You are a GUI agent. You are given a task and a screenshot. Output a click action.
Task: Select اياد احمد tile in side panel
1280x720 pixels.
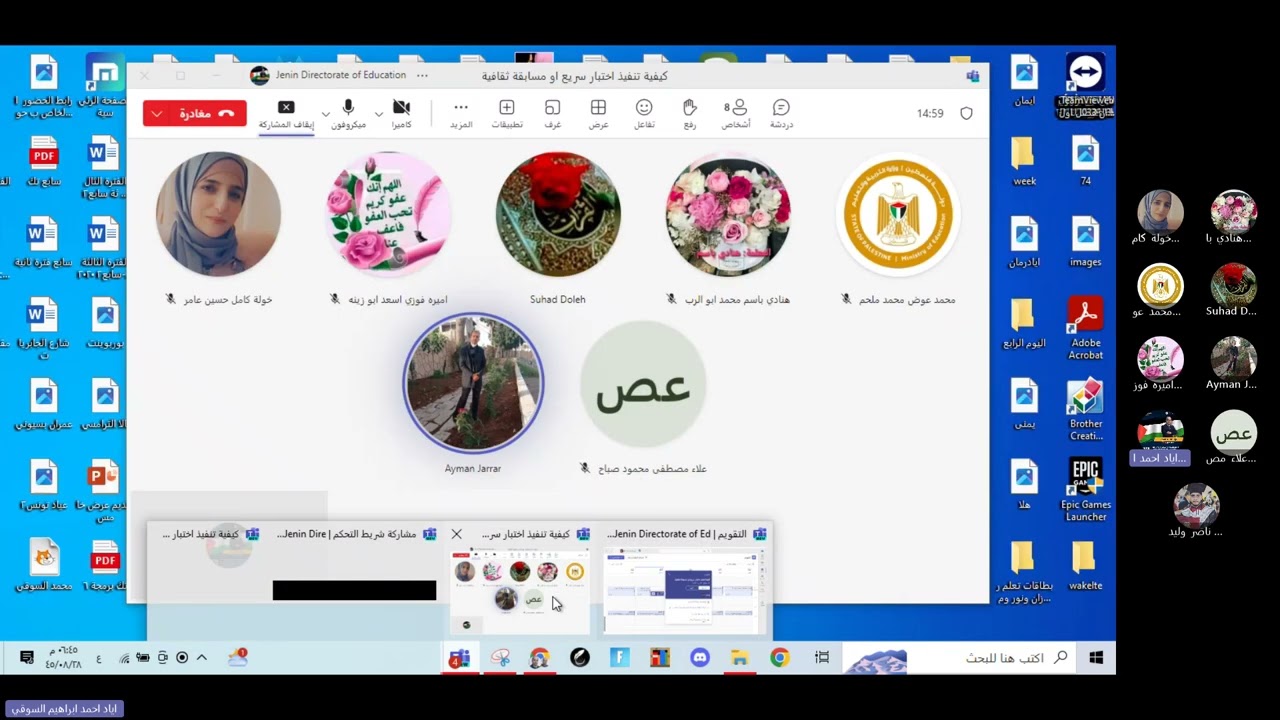(1160, 438)
